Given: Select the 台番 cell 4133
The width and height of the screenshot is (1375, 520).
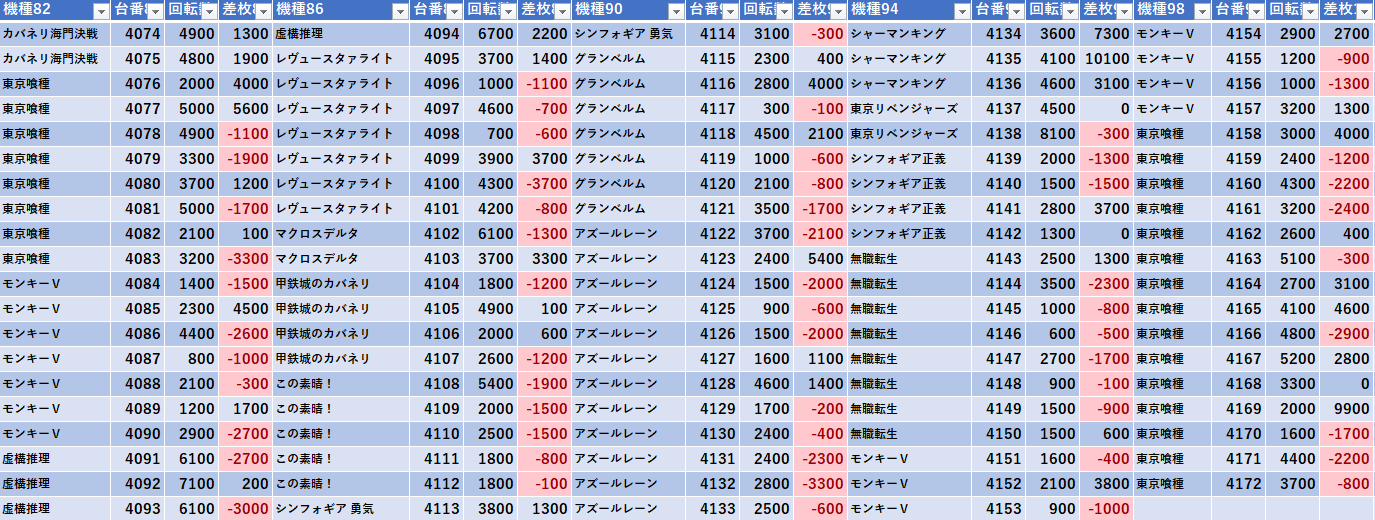Looking at the screenshot, I should (x=712, y=508).
